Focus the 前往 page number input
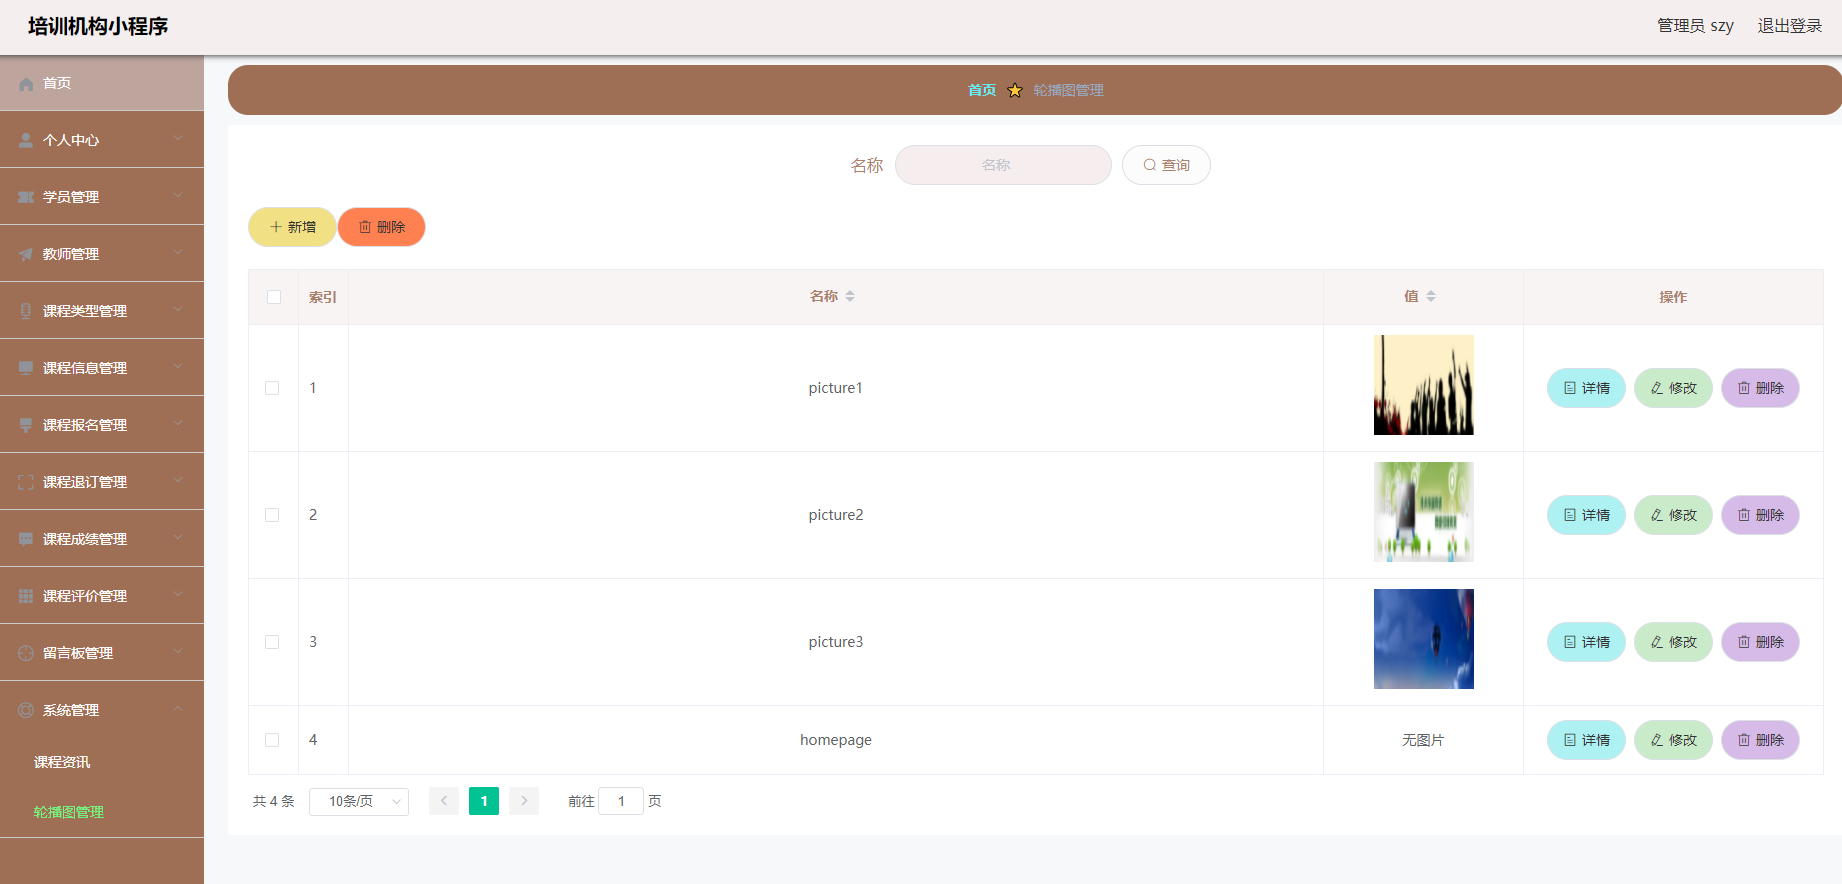Screen dimensions: 1842x884 [621, 801]
